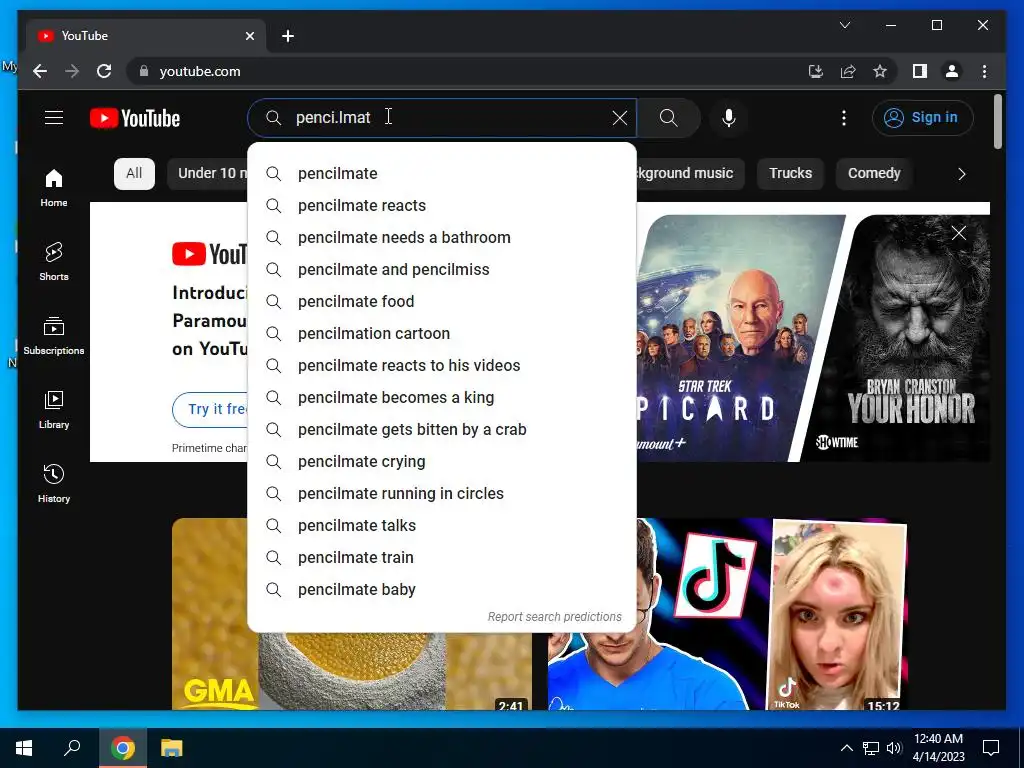Open History in the sidebar
The height and width of the screenshot is (768, 1024).
[54, 483]
